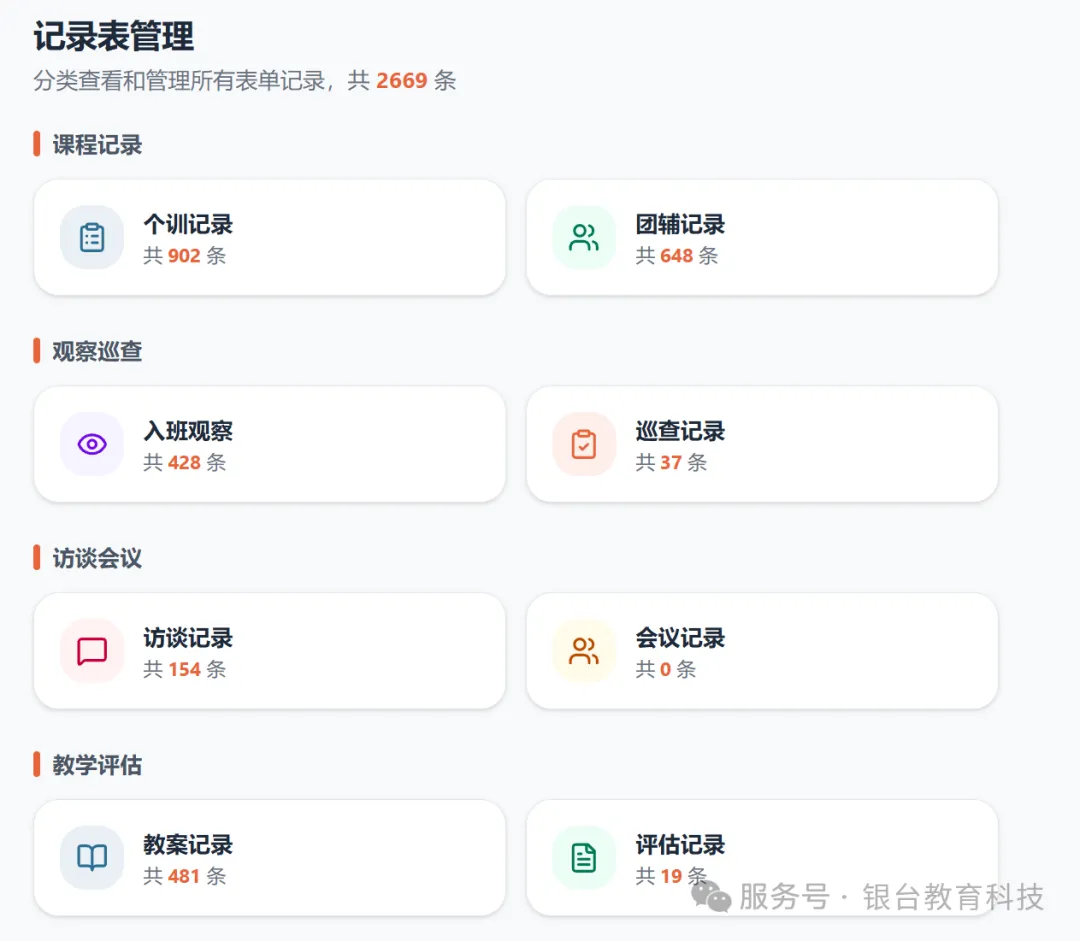Click the 共 902 条 count text

click(x=185, y=256)
